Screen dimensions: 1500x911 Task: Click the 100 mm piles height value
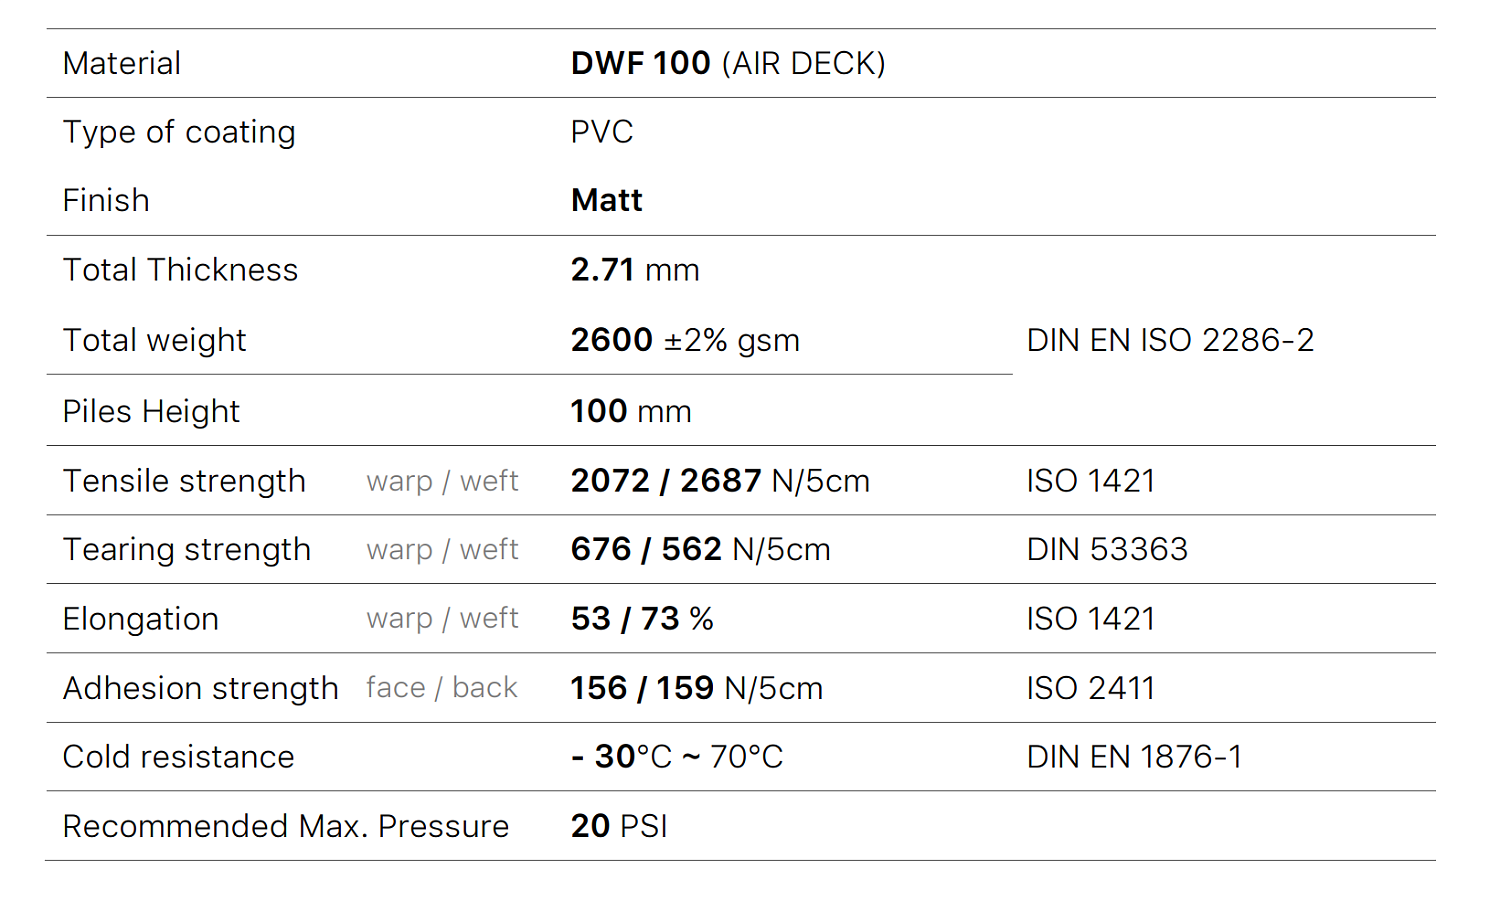pyautogui.click(x=630, y=411)
